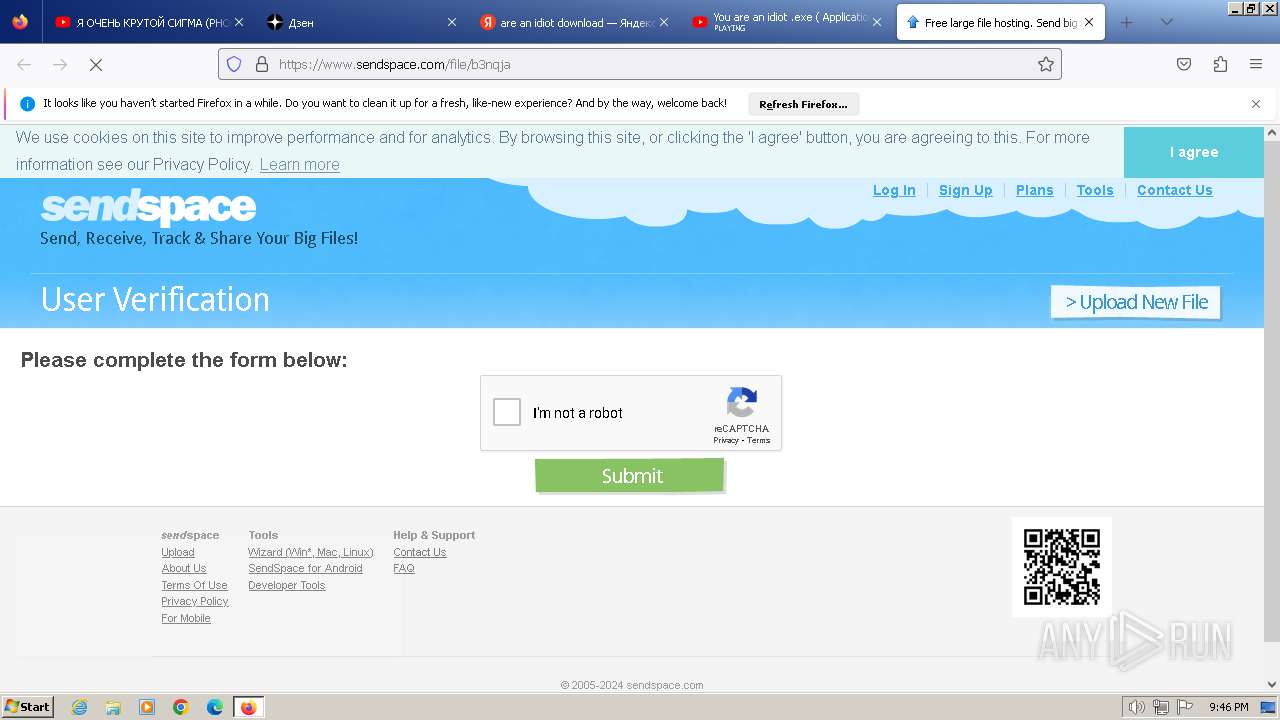1280x720 pixels.
Task: Click the Upload New File button
Action: [1136, 302]
